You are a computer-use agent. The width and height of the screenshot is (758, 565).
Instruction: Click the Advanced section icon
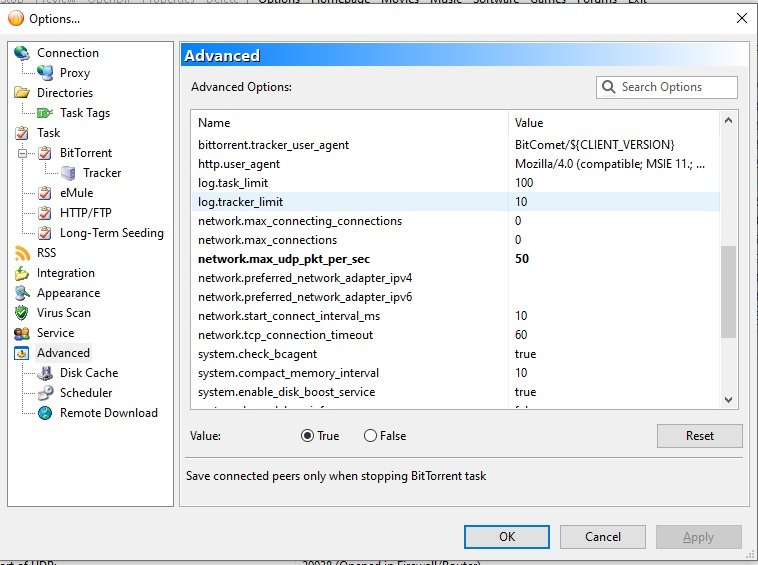coord(22,353)
